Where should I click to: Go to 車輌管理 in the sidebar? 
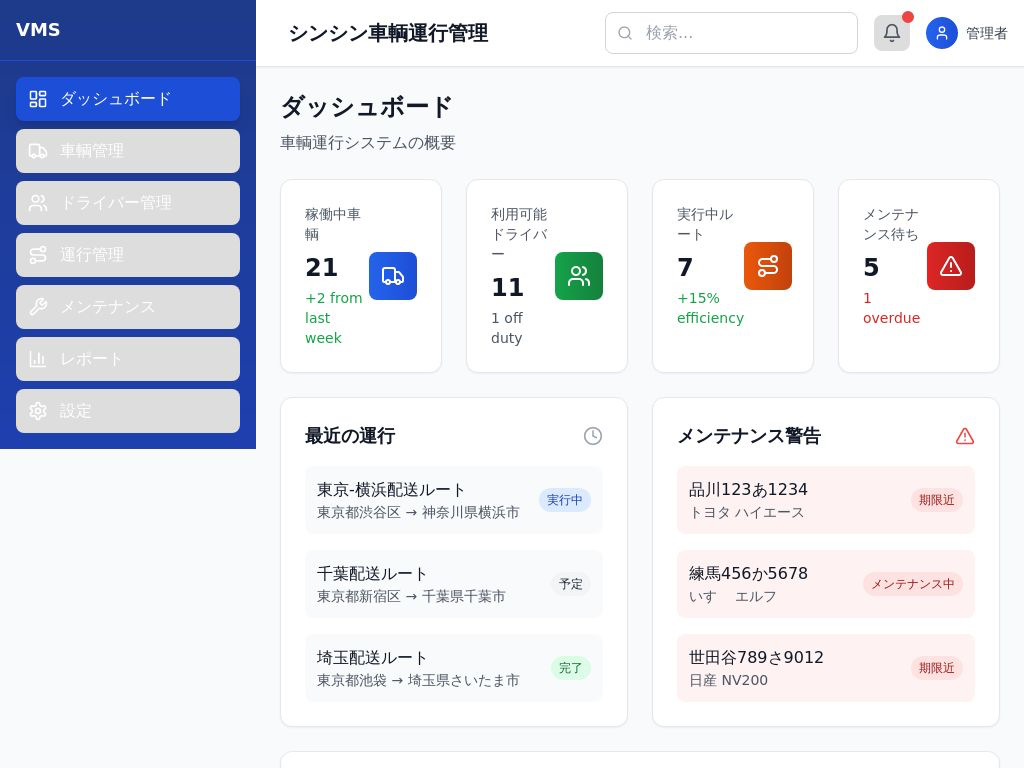pyautogui.click(x=128, y=151)
